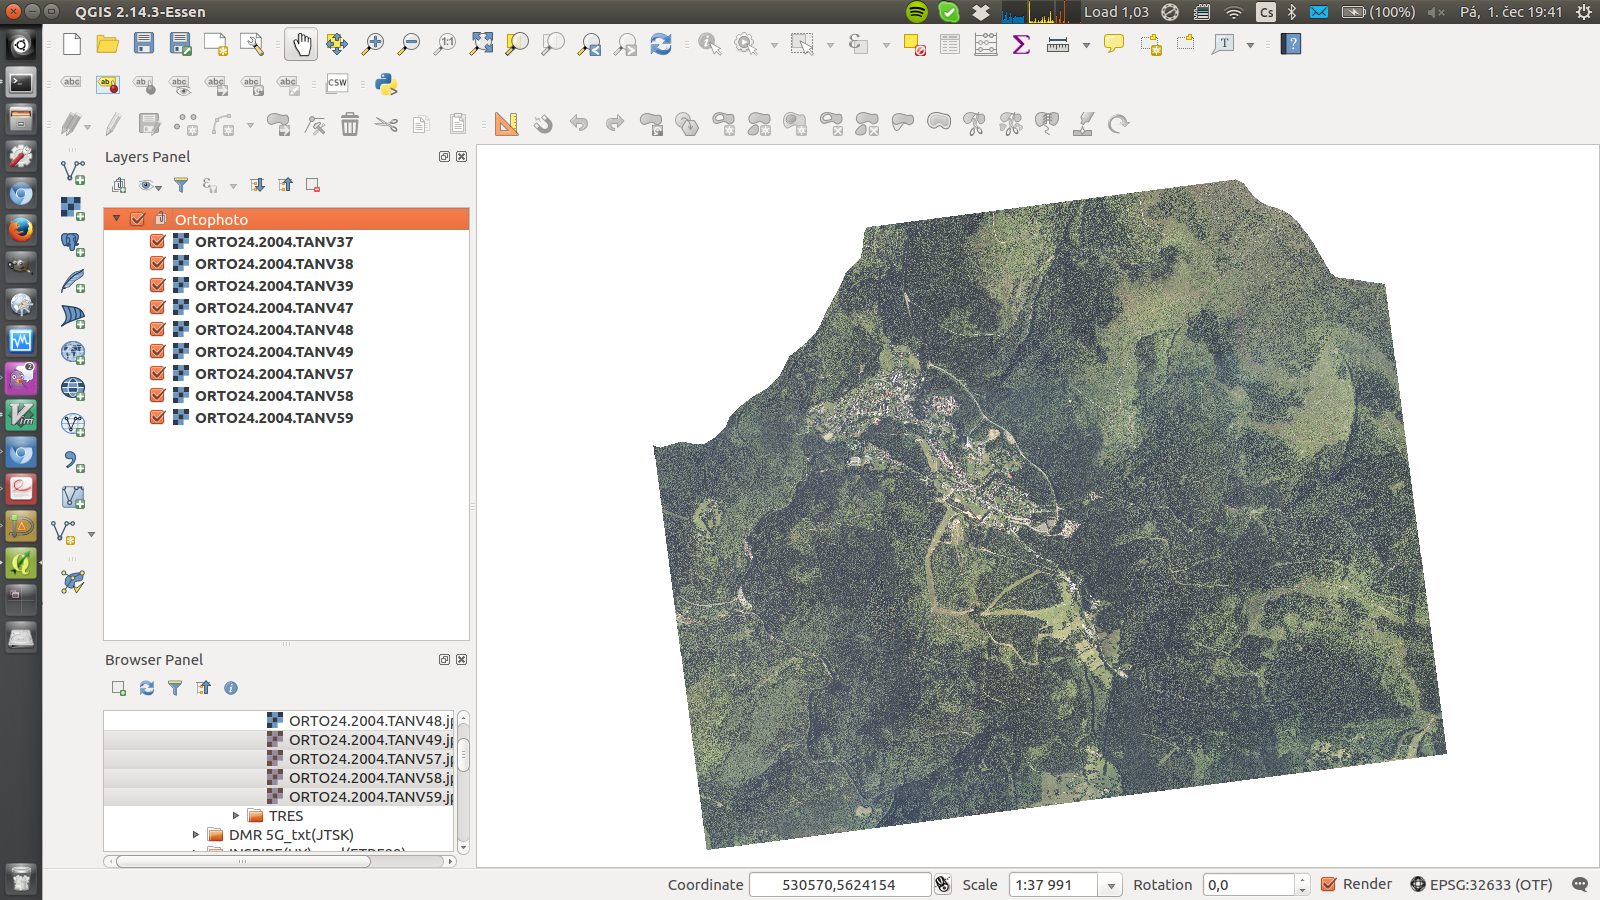Open log messages speech bubble icon
The height and width of the screenshot is (900, 1600).
[x=1580, y=885]
